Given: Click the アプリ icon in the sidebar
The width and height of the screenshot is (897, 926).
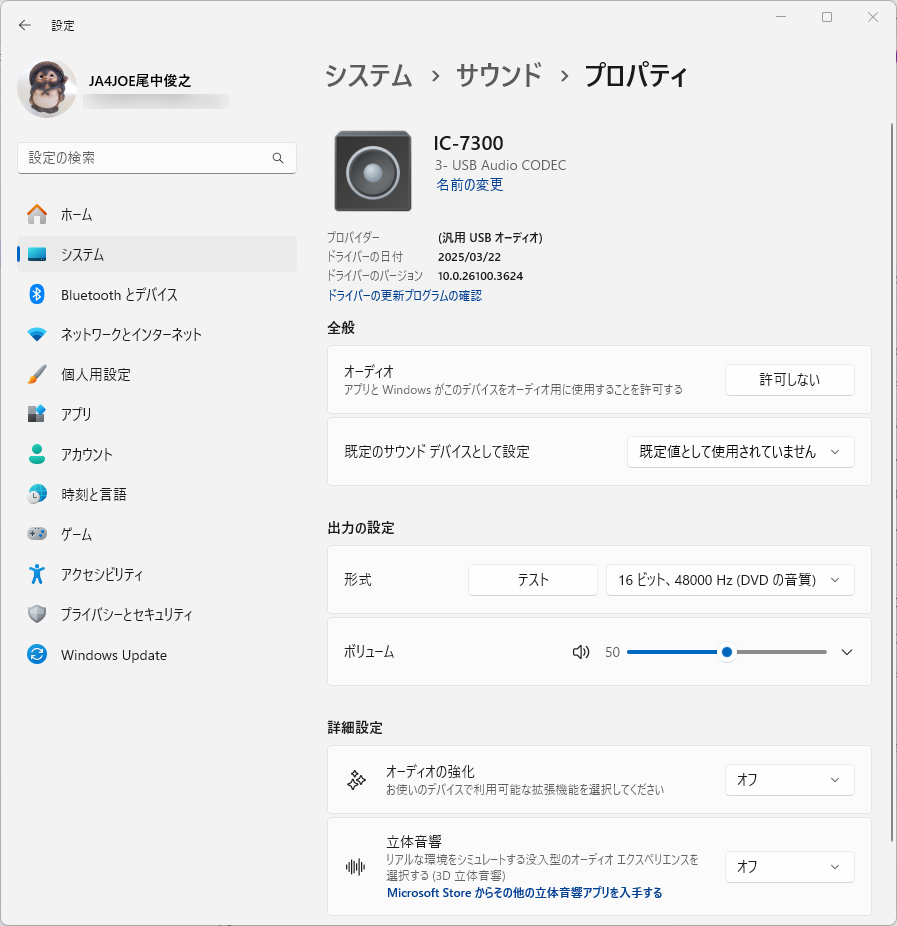Looking at the screenshot, I should click(x=37, y=414).
